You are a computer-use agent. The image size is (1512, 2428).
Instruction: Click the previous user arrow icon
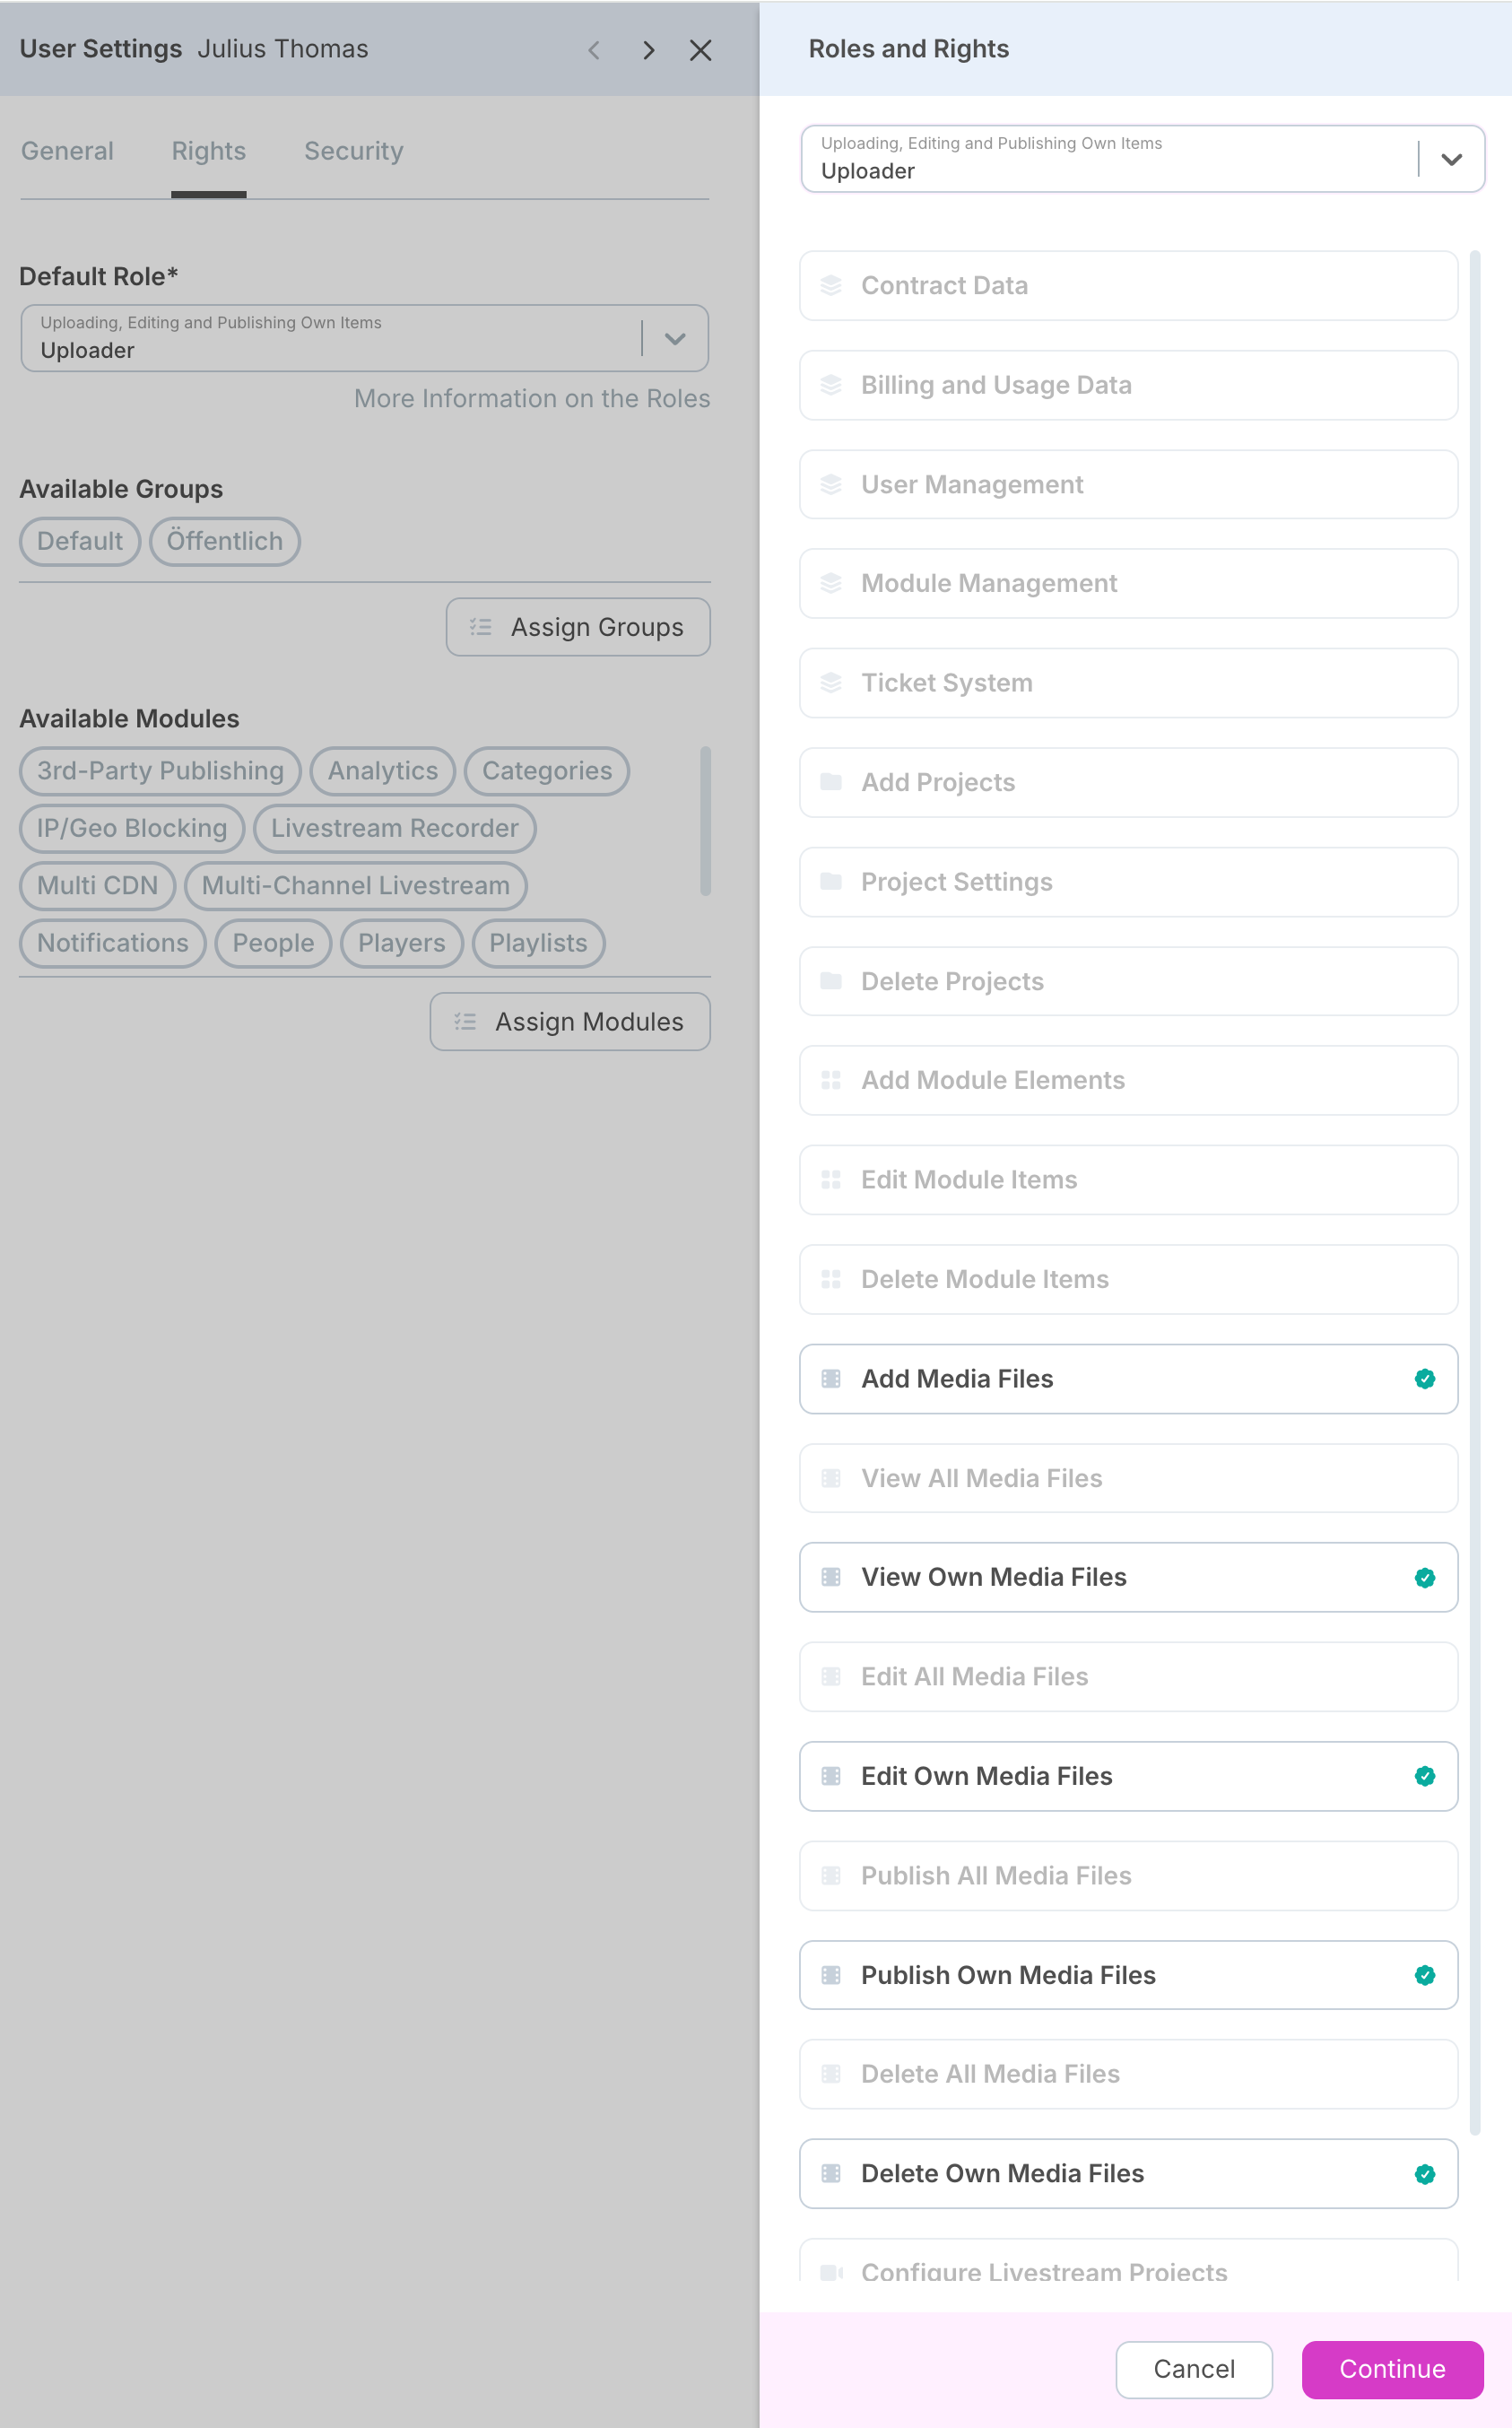pyautogui.click(x=594, y=50)
